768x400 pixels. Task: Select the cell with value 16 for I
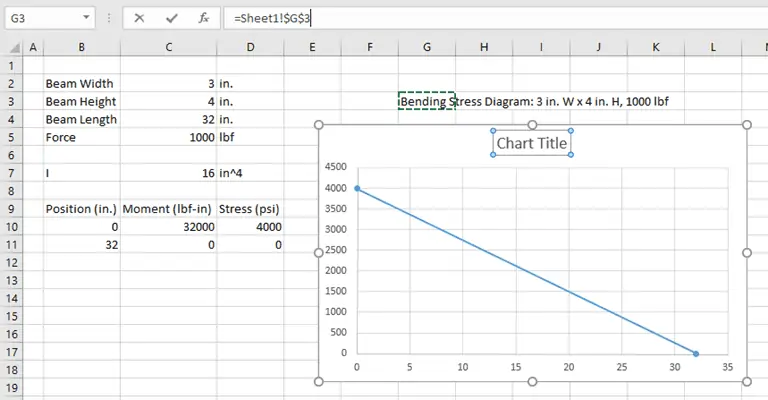tap(168, 173)
